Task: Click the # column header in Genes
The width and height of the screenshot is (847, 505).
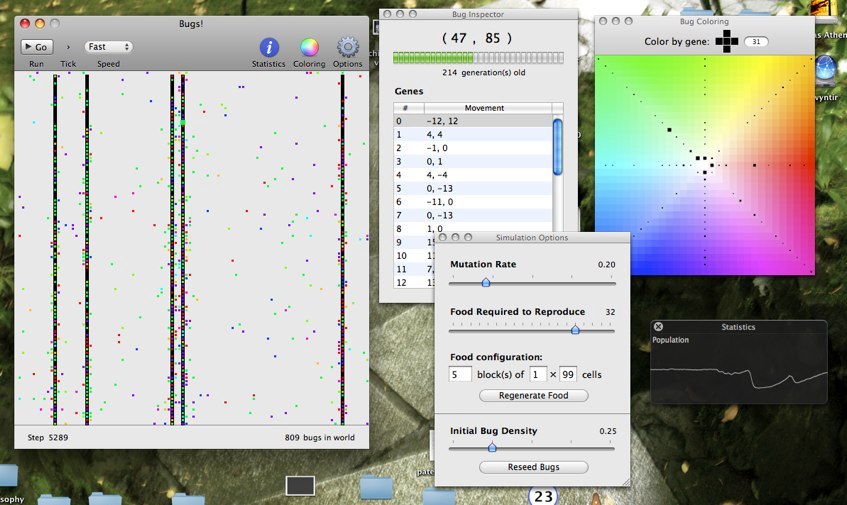Action: click(409, 108)
